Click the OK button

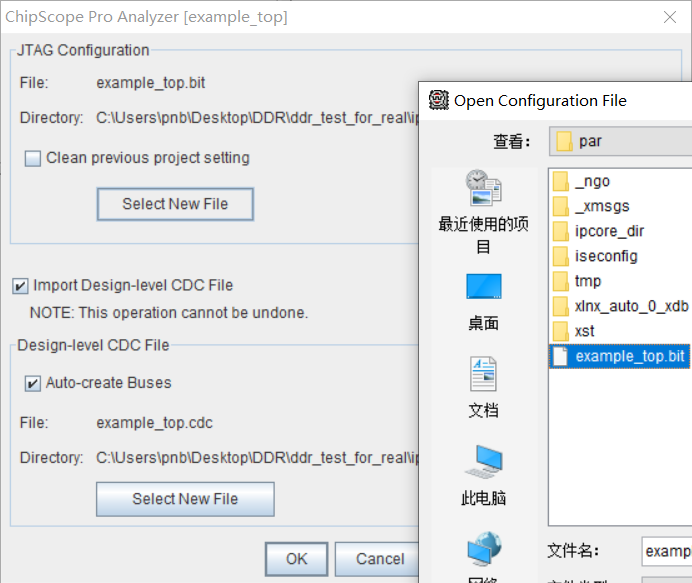[297, 559]
